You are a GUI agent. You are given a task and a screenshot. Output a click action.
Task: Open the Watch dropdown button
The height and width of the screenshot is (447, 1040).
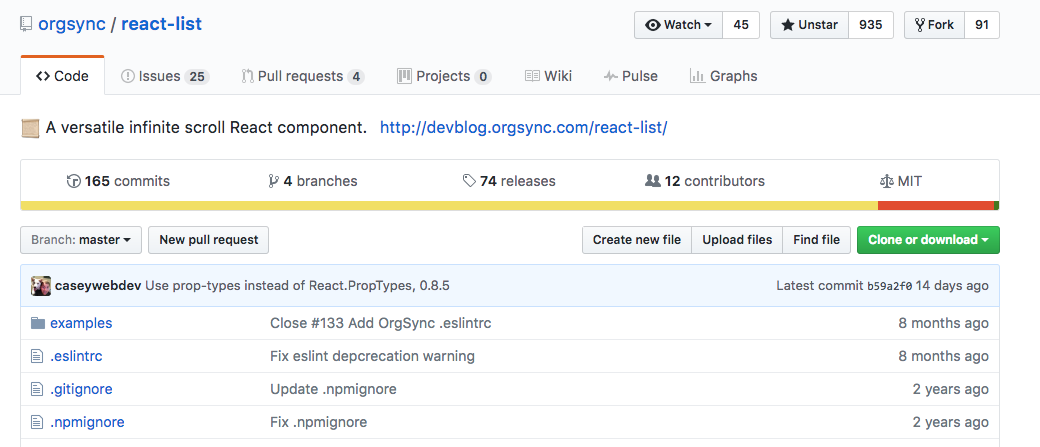click(x=679, y=25)
